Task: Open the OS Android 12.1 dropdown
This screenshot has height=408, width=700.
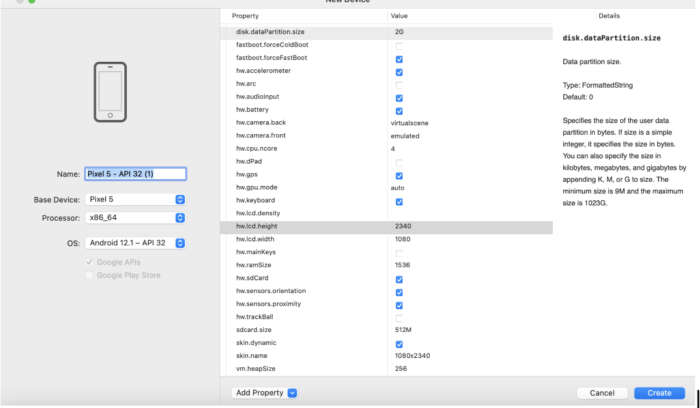Action: click(135, 243)
